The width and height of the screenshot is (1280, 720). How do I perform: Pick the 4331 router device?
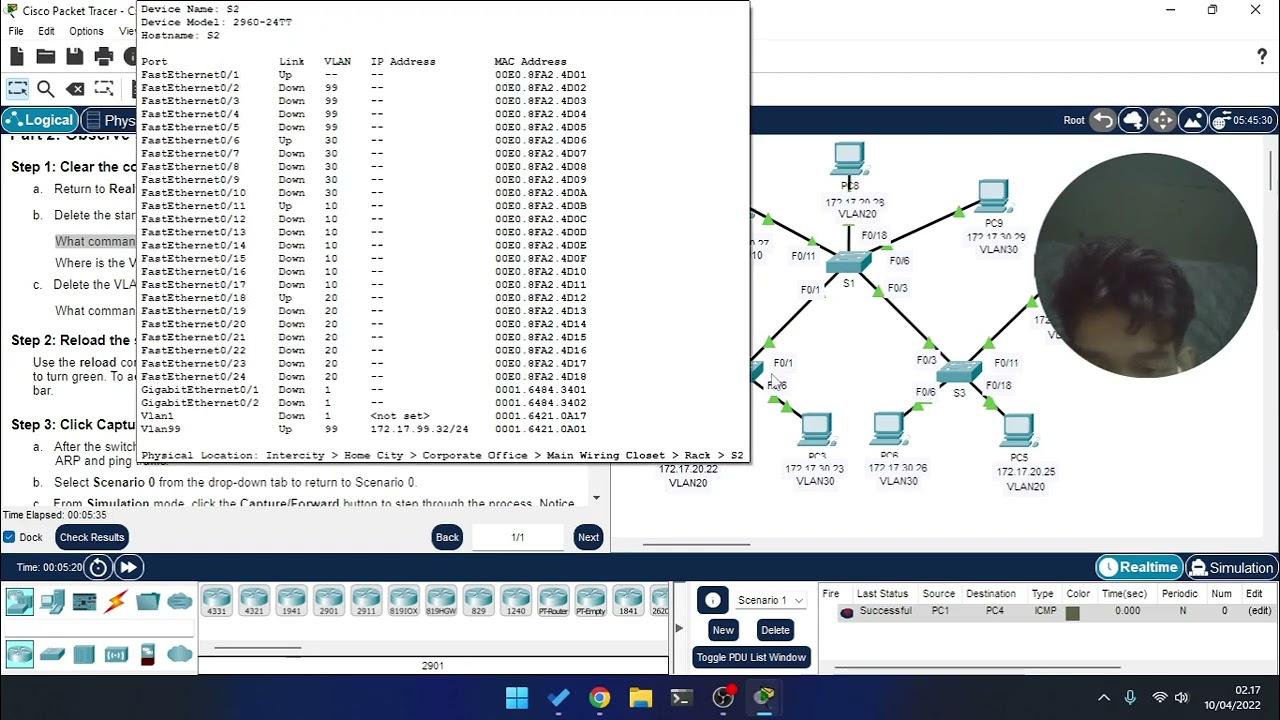point(217,601)
